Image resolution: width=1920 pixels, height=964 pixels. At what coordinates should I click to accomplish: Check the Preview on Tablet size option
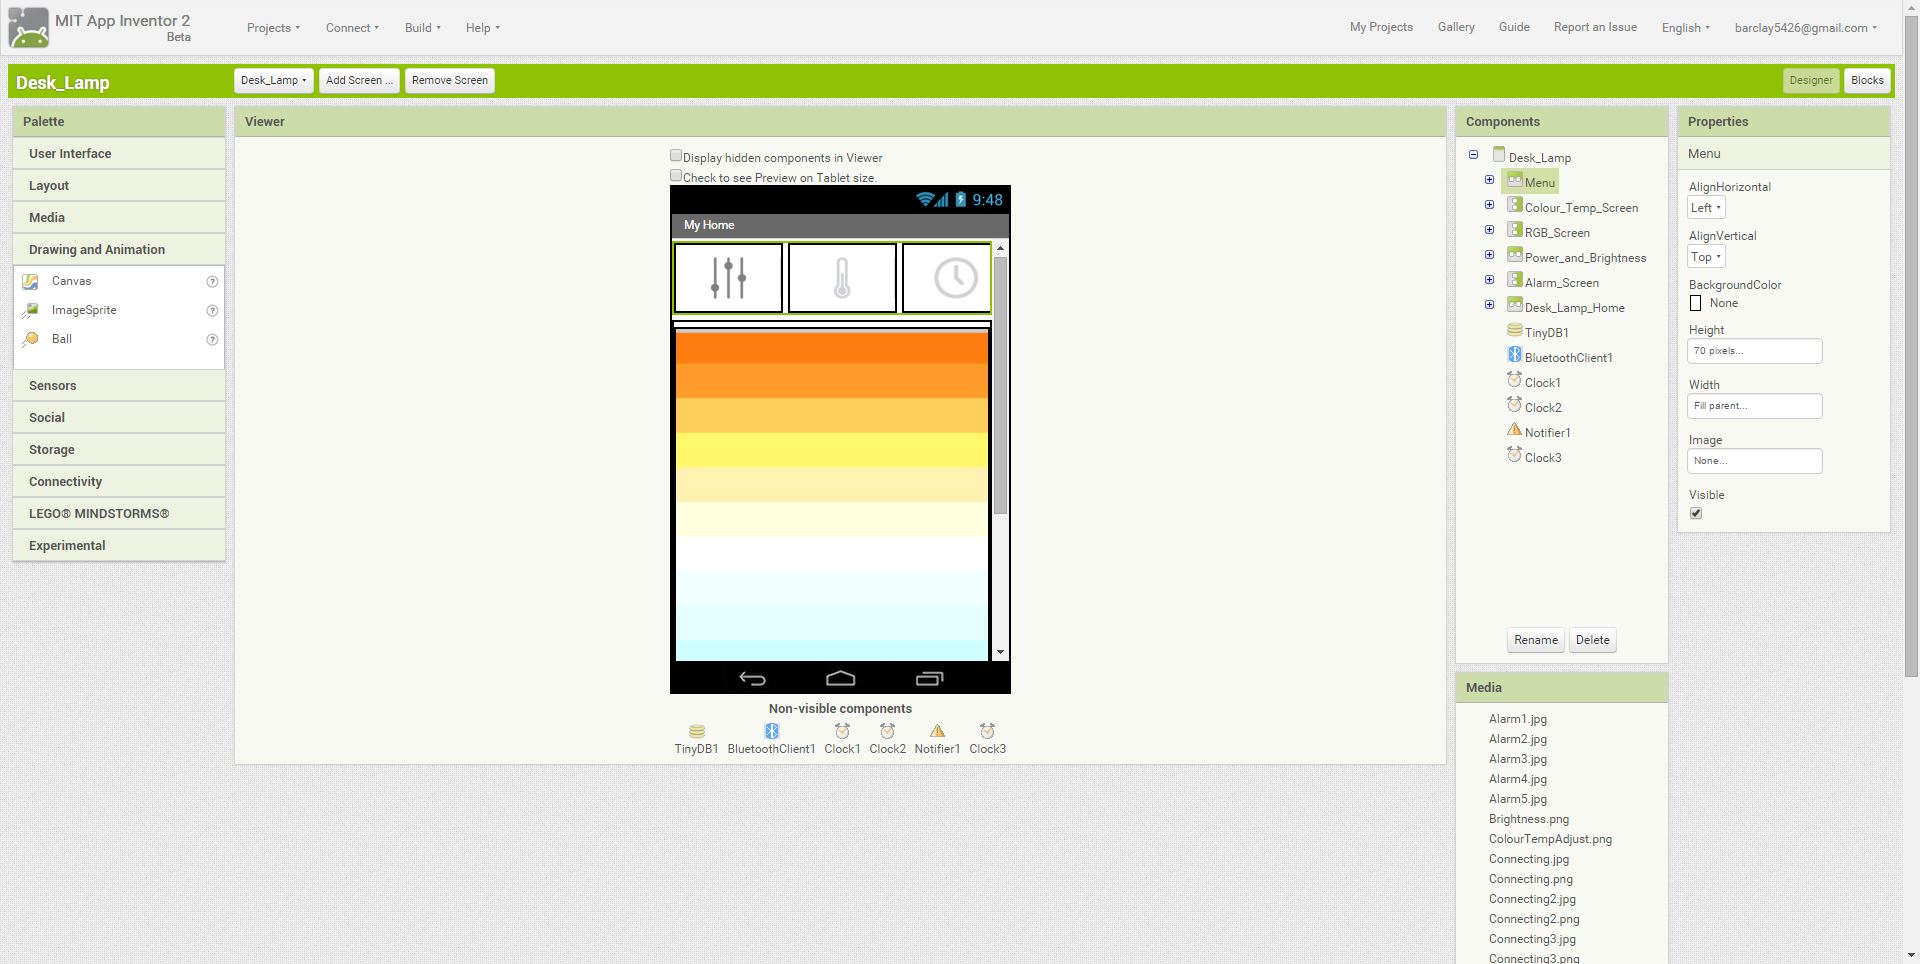click(676, 176)
